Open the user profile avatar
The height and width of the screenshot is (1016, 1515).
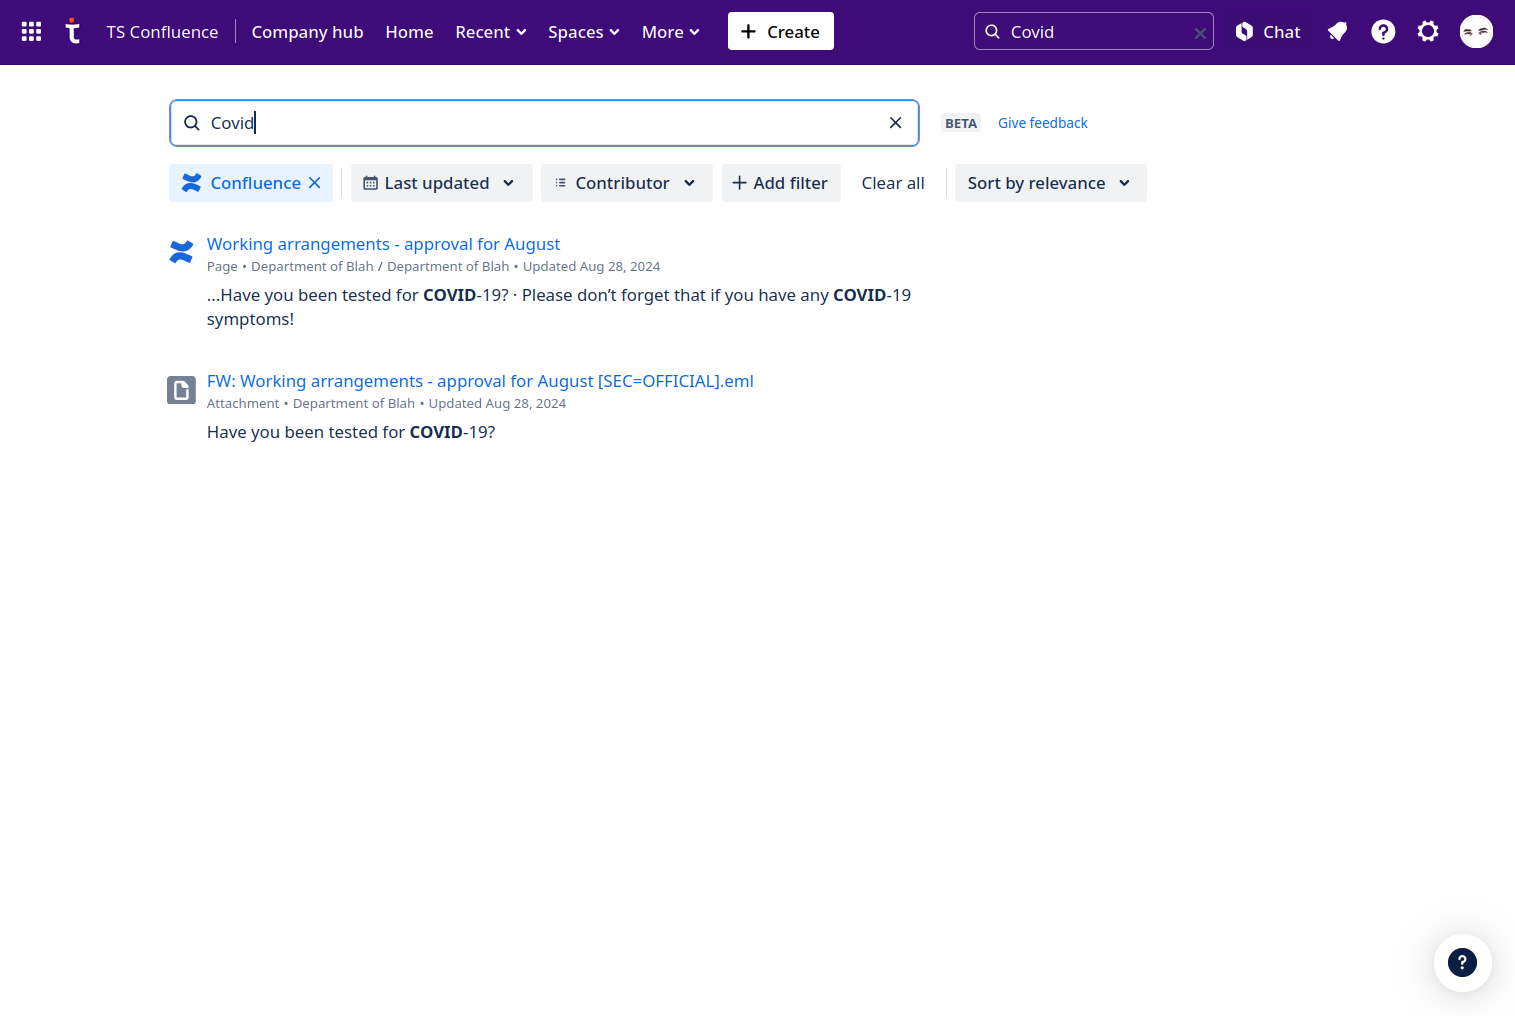(x=1476, y=32)
